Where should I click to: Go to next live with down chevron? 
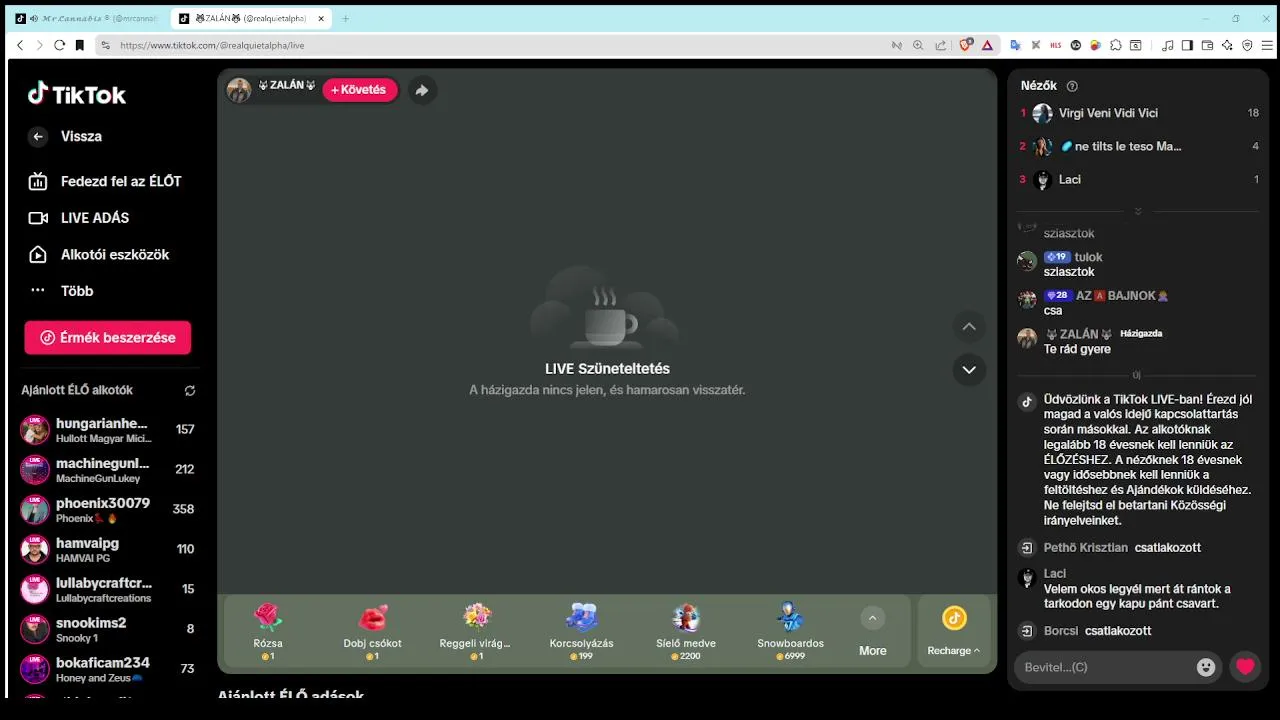point(968,369)
